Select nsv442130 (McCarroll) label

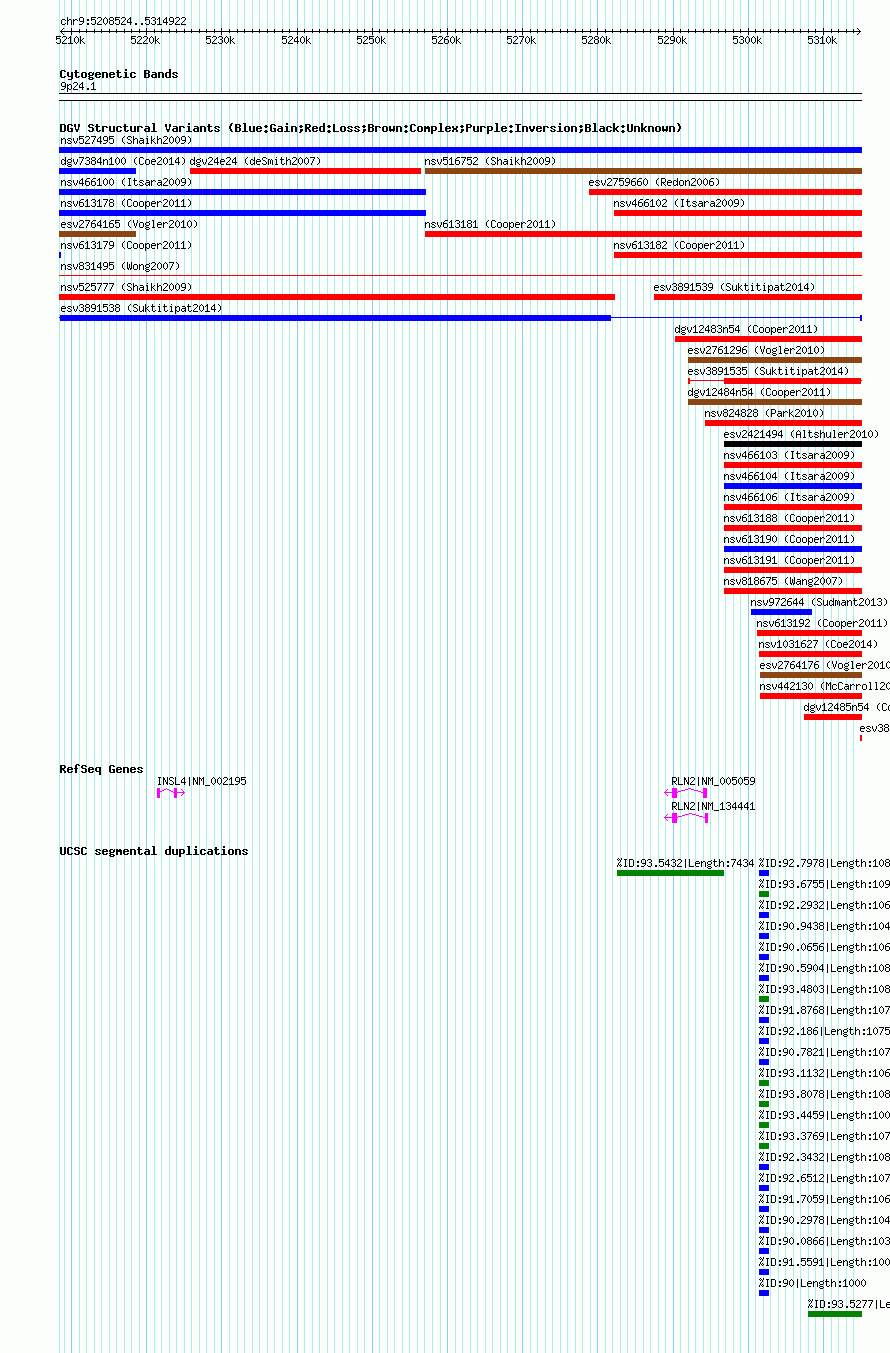tap(825, 686)
